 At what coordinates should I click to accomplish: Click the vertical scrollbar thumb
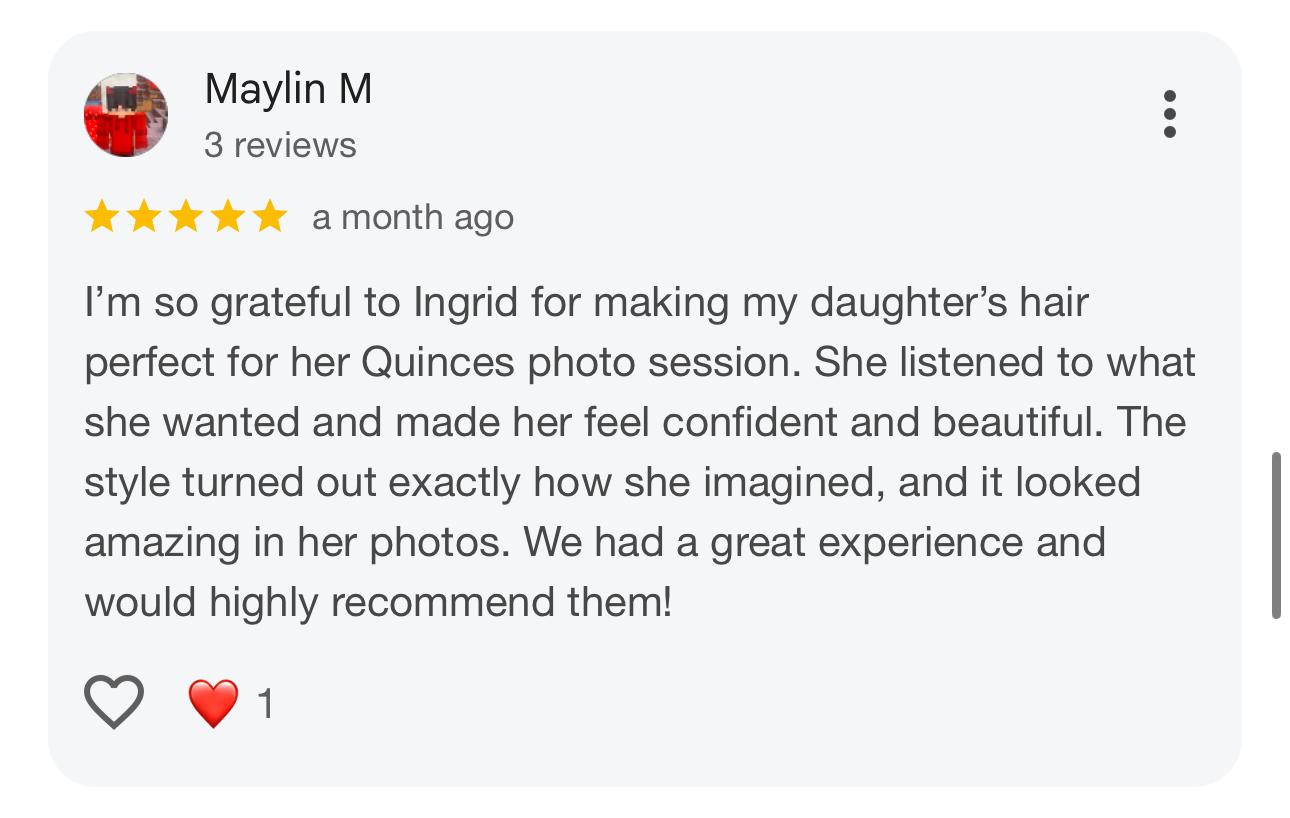click(1276, 535)
